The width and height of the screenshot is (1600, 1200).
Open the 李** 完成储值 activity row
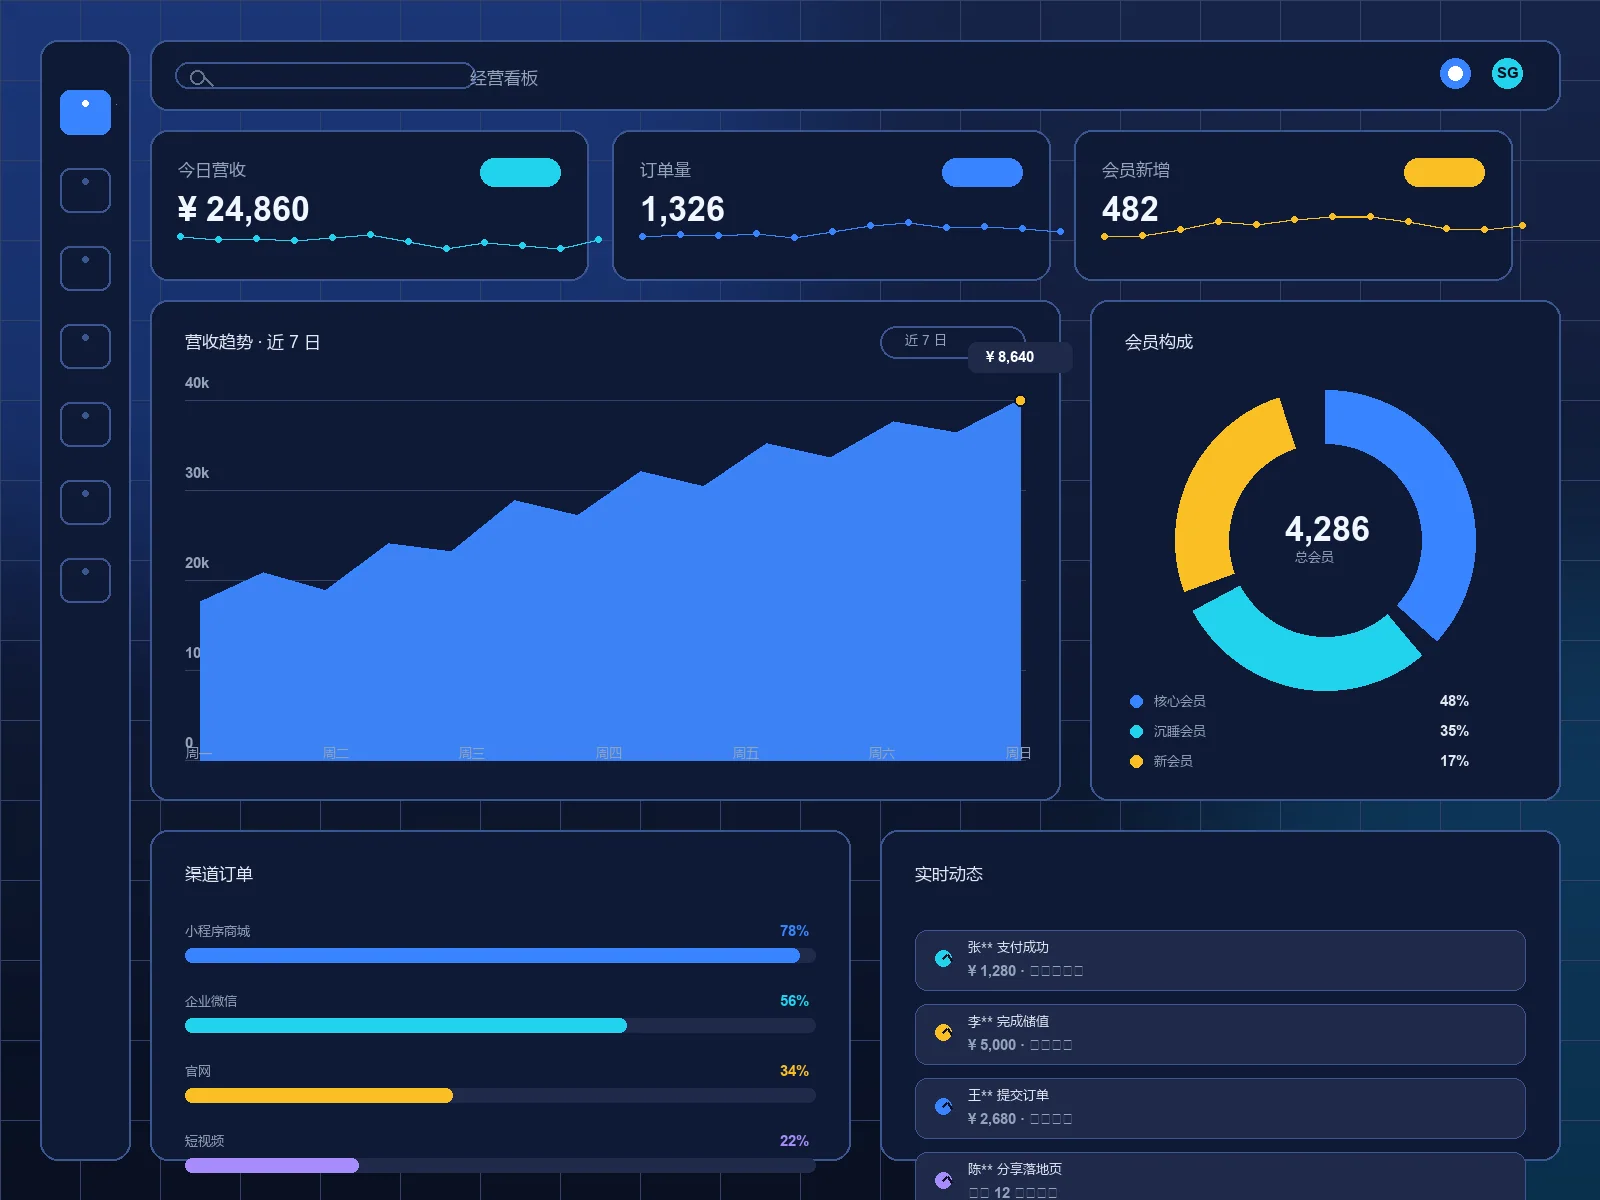click(x=1220, y=1034)
